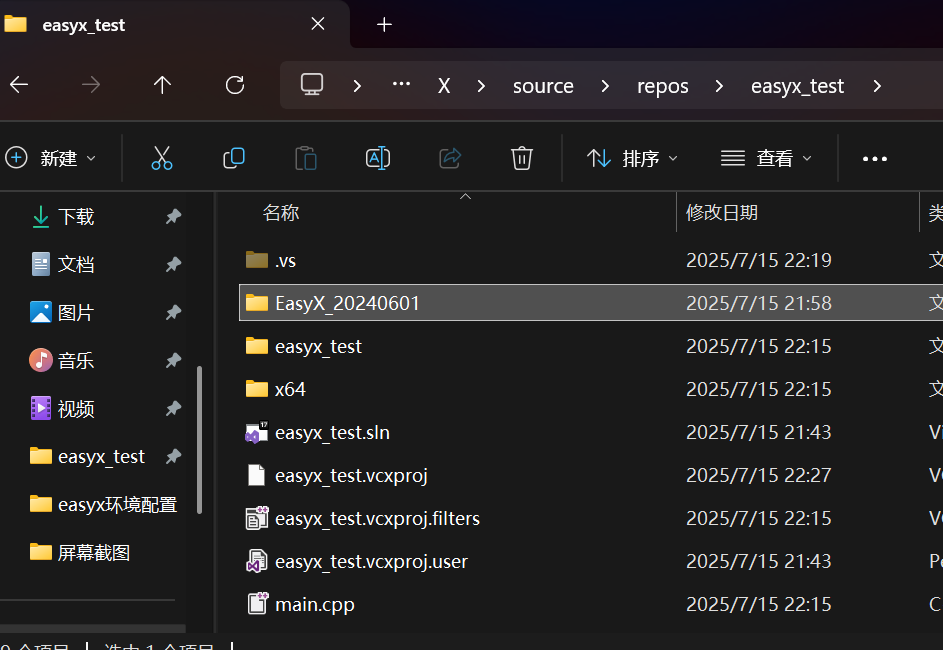
Task: Open the 新建 (New) dropdown
Action: pos(51,158)
